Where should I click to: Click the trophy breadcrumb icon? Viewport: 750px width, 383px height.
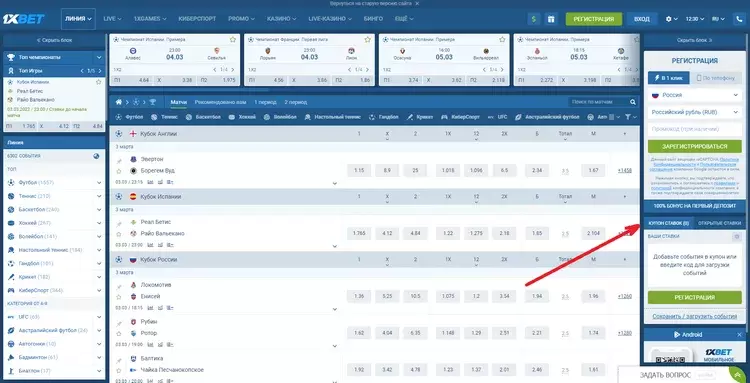click(x=153, y=102)
